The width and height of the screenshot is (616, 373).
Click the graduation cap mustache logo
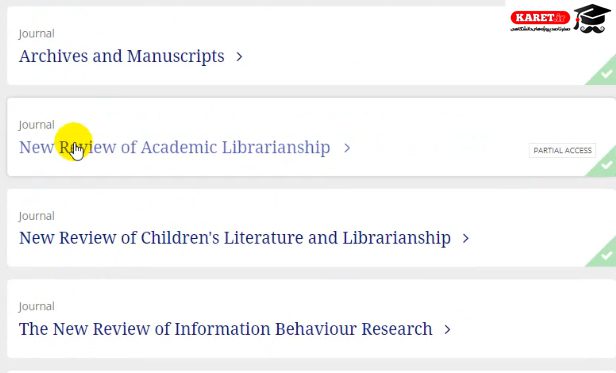pos(592,18)
